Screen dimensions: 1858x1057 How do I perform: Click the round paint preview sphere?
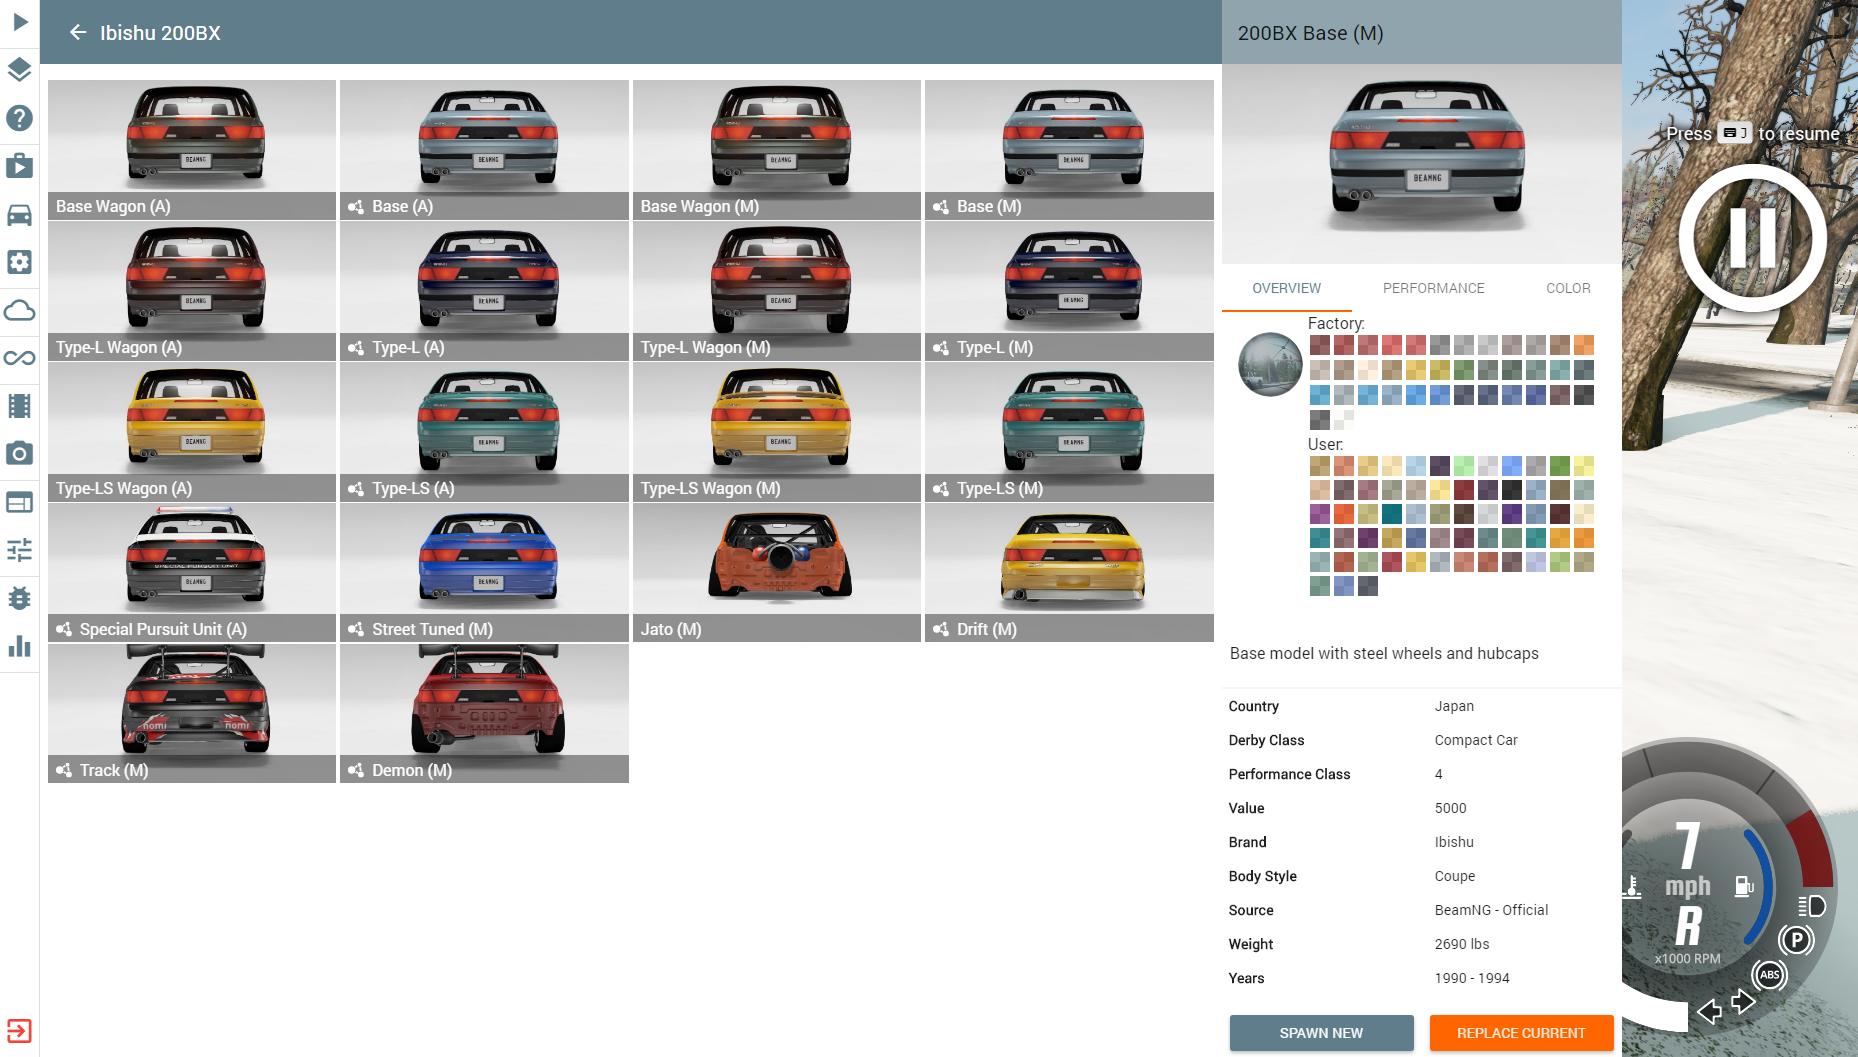(x=1270, y=364)
